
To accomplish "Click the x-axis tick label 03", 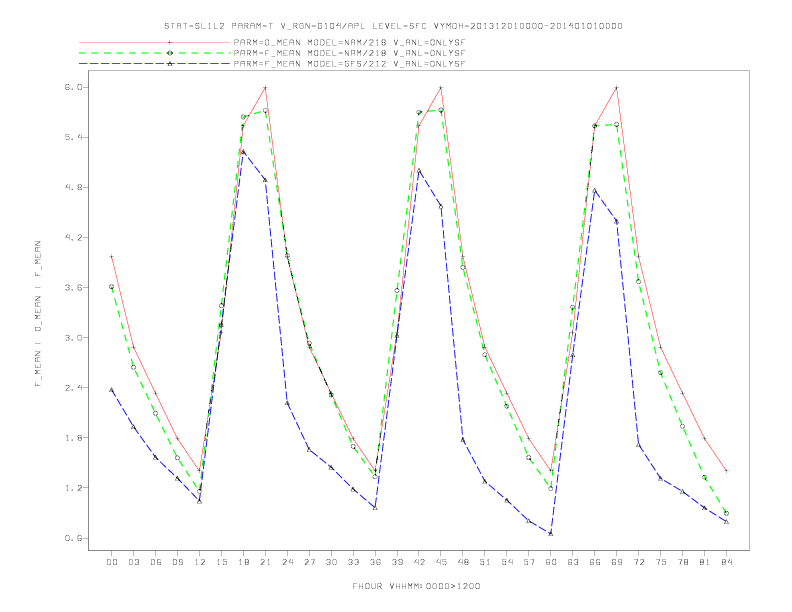I will (133, 562).
